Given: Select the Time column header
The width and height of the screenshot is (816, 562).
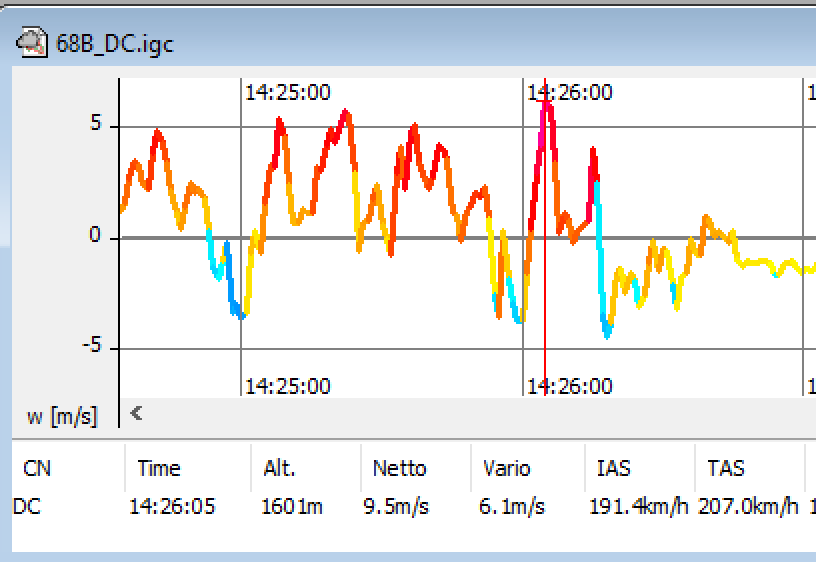Looking at the screenshot, I should click(x=159, y=468).
